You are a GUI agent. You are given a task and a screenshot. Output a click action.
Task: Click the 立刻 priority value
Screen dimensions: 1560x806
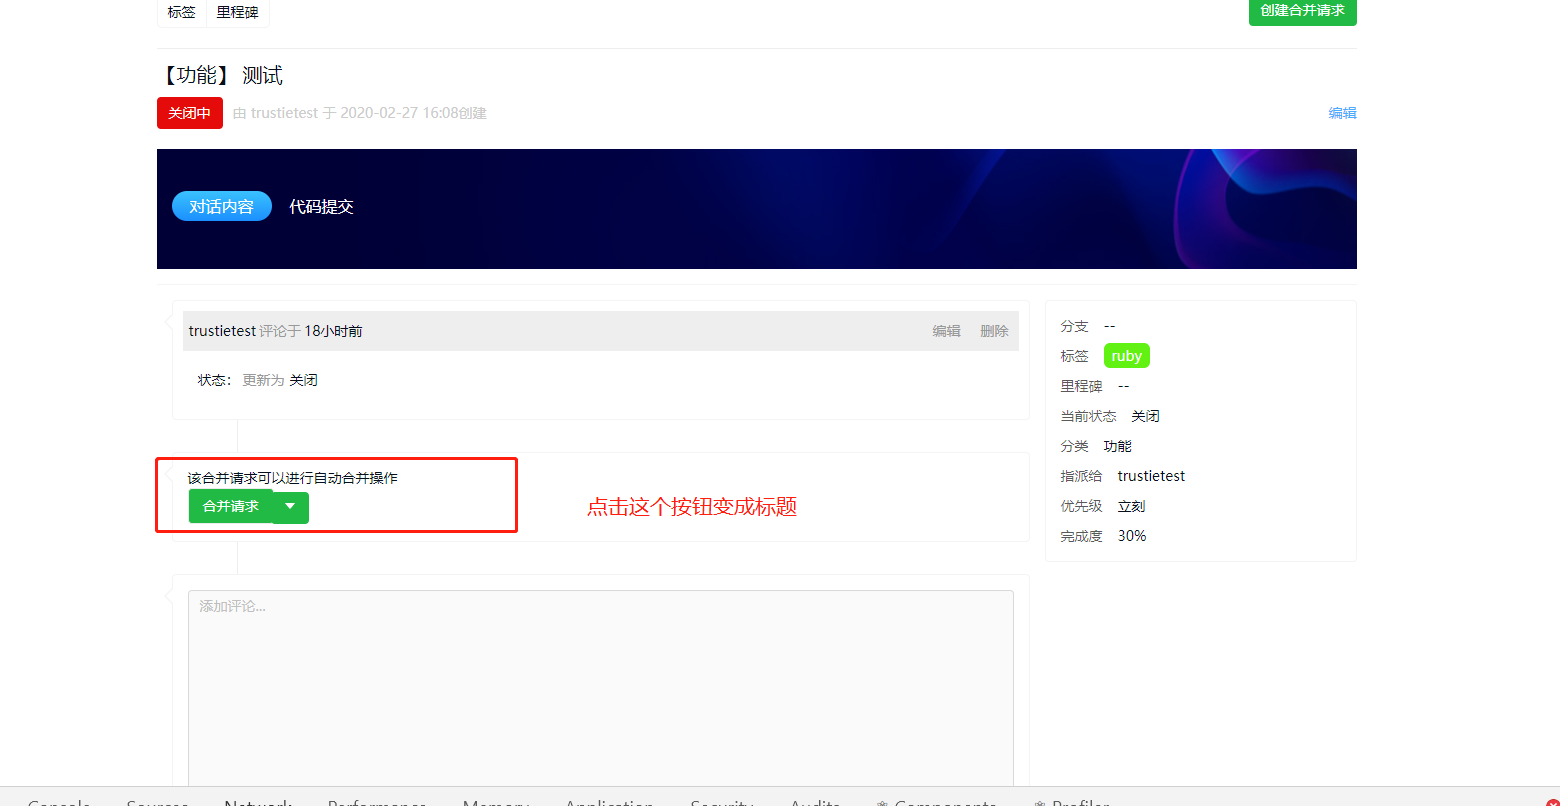[1132, 506]
